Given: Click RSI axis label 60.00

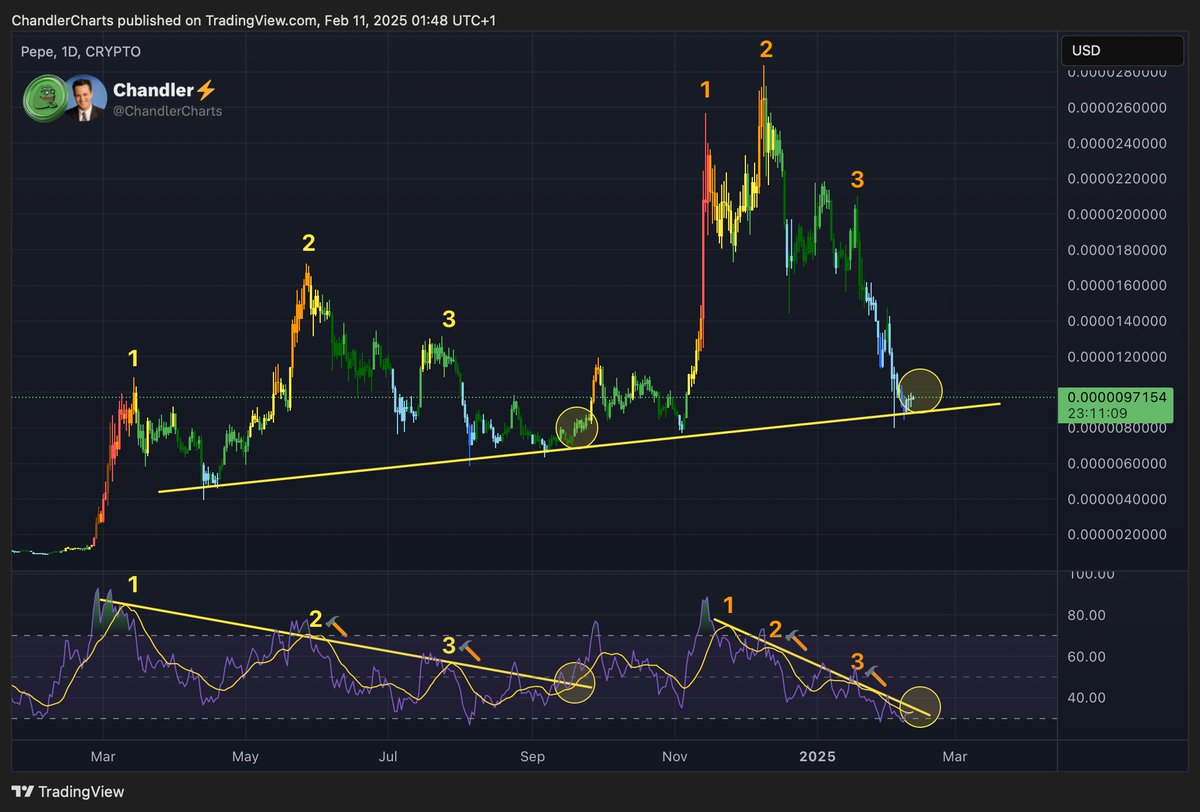Looking at the screenshot, I should click(x=1085, y=657).
